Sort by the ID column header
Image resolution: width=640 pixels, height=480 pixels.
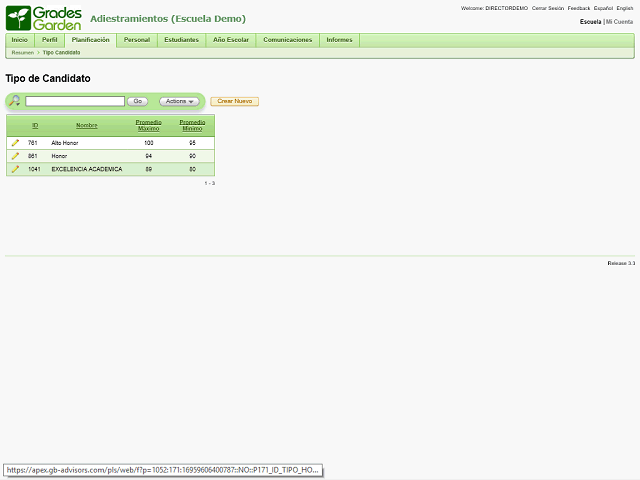(35, 125)
